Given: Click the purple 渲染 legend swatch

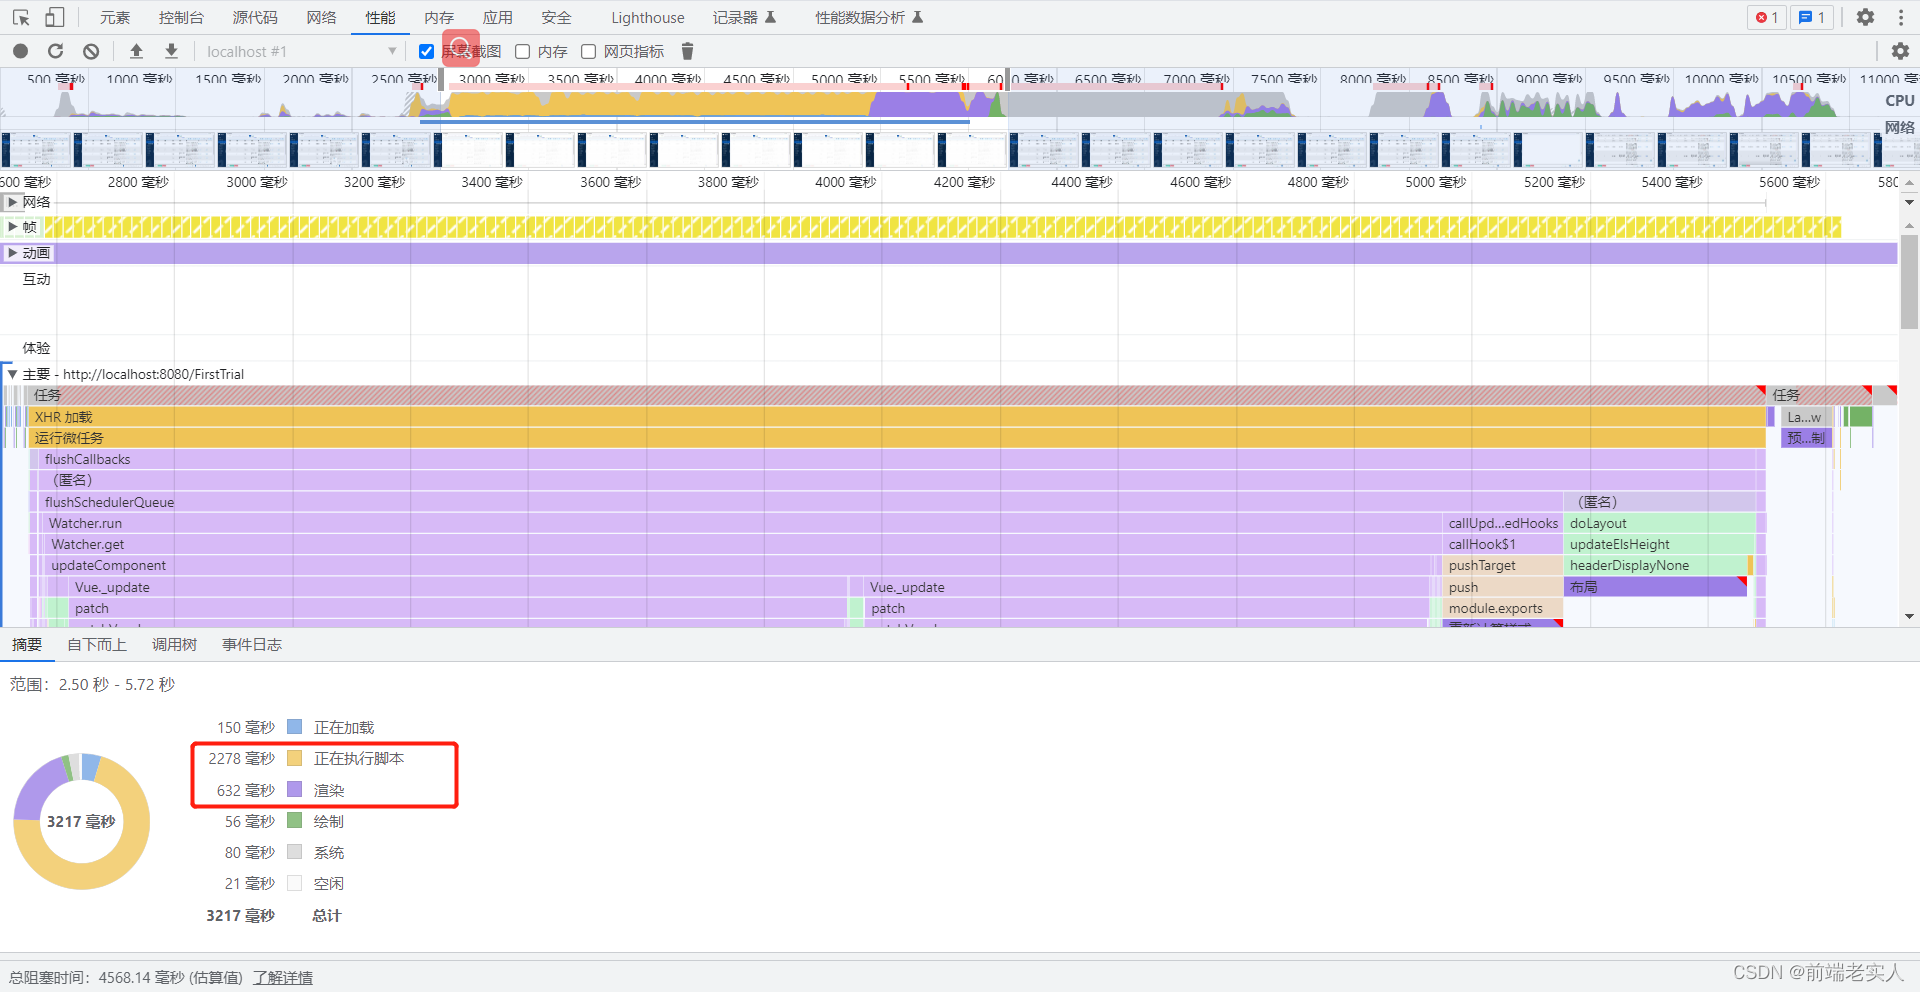Looking at the screenshot, I should pos(295,789).
